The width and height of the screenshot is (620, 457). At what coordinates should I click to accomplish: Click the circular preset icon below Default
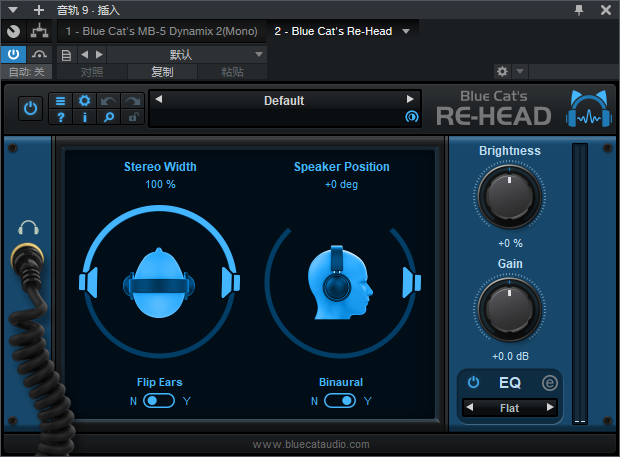[412, 117]
